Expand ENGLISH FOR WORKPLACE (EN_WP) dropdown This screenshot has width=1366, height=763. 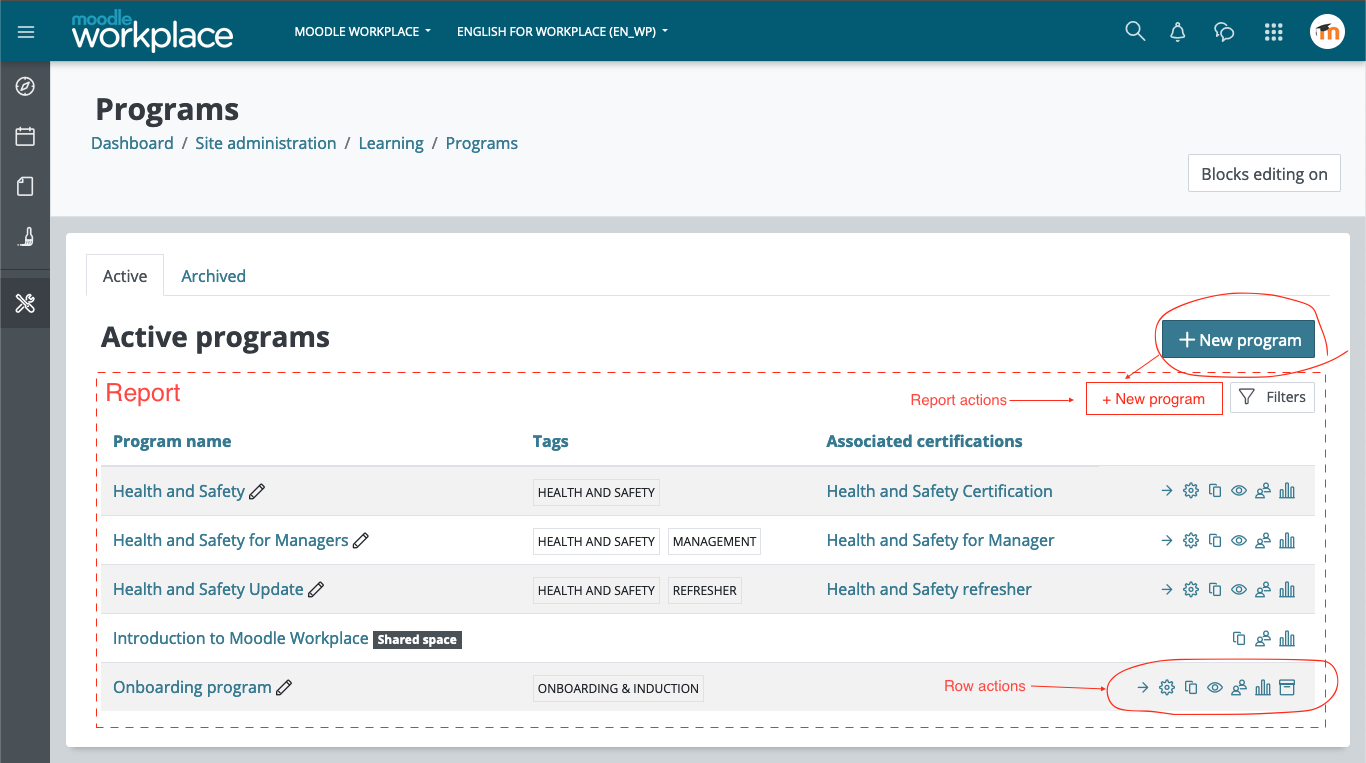click(562, 32)
